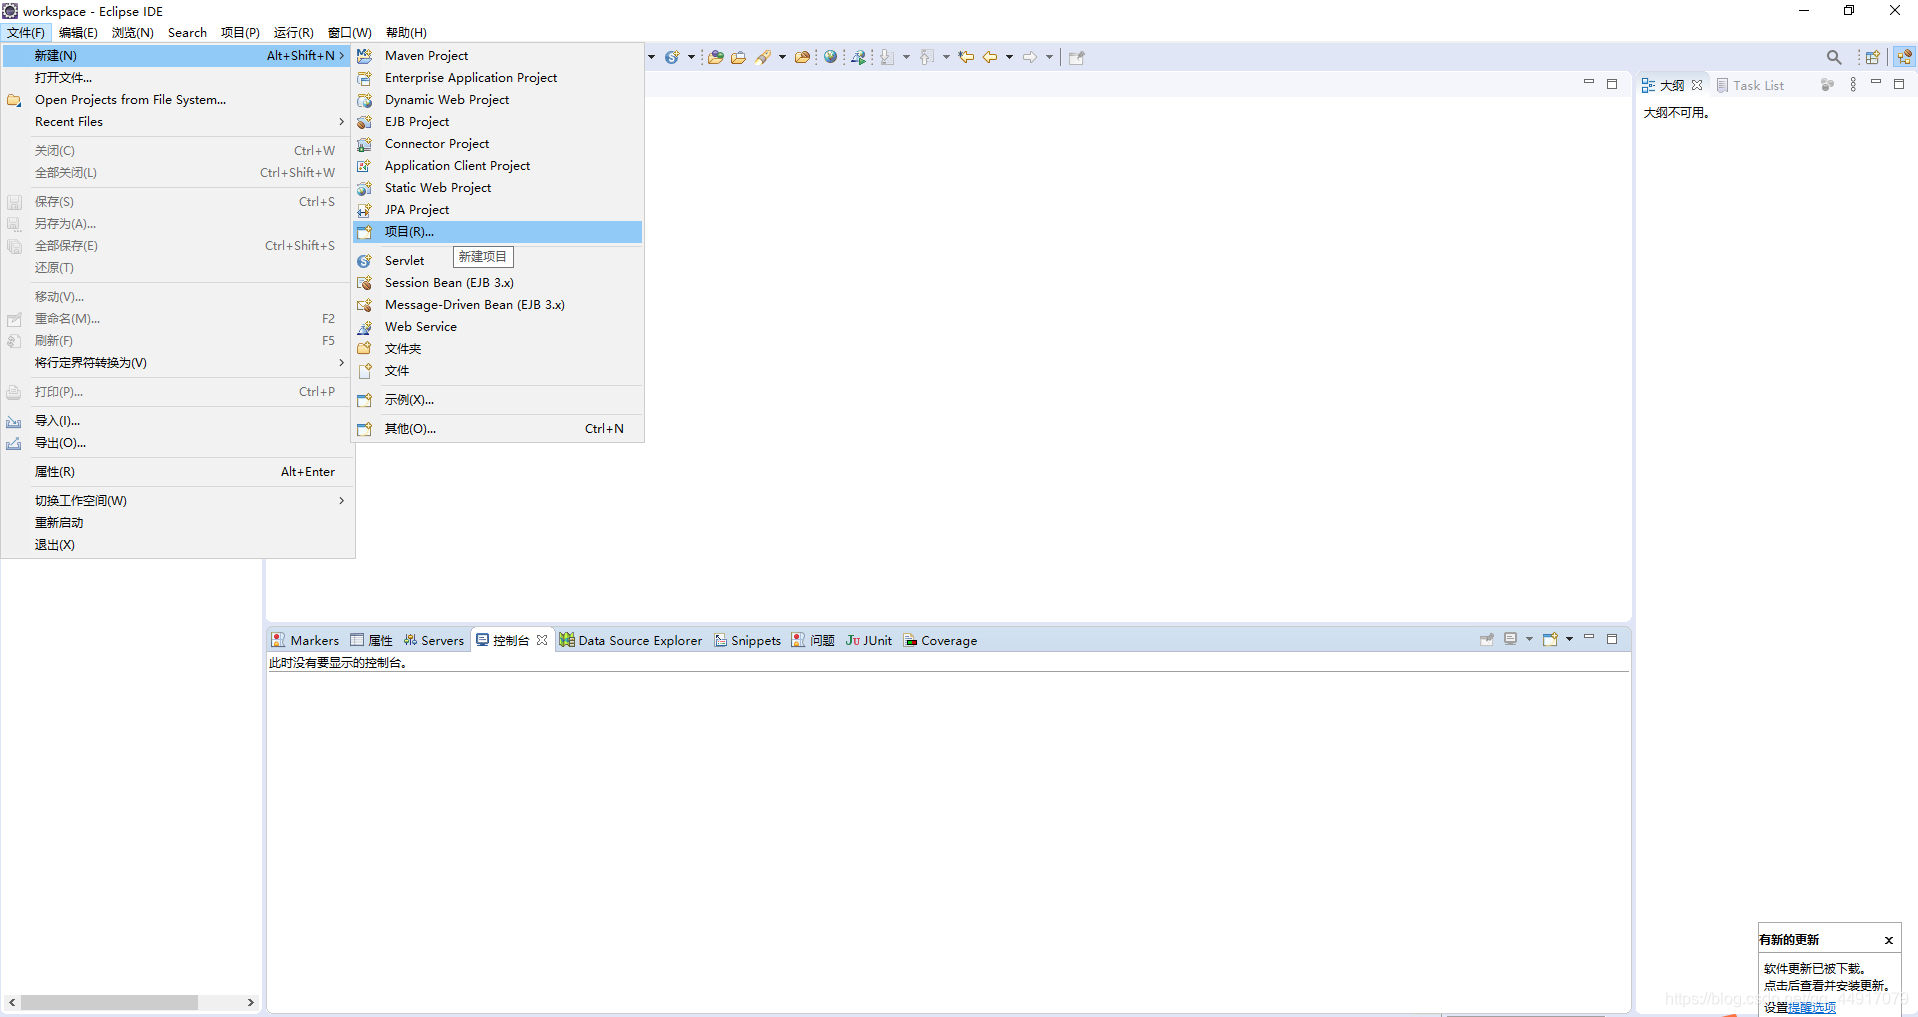Maximize the editor area
The width and height of the screenshot is (1918, 1017).
tap(1612, 84)
